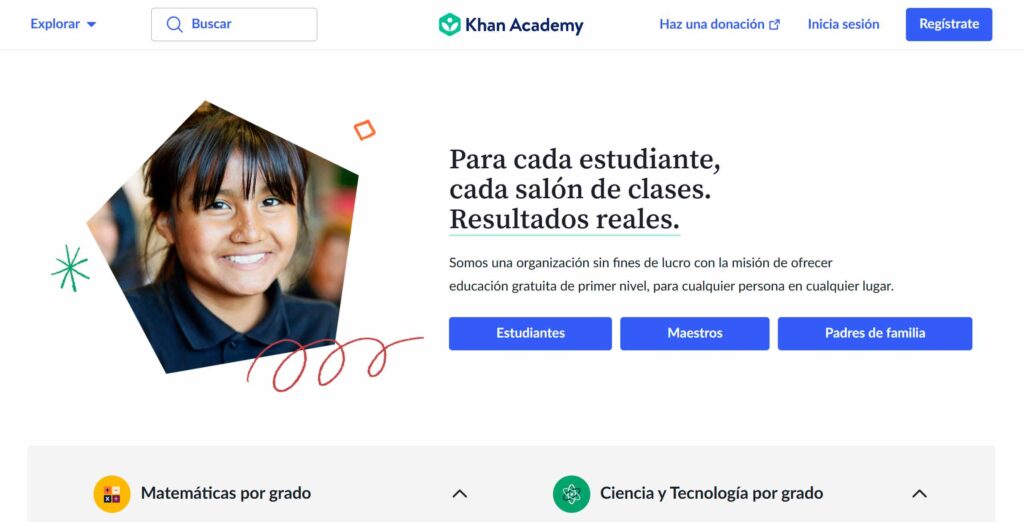Click the Khan Academy leaf logo icon
Screen dimensions: 1024x522
pyautogui.click(x=449, y=24)
